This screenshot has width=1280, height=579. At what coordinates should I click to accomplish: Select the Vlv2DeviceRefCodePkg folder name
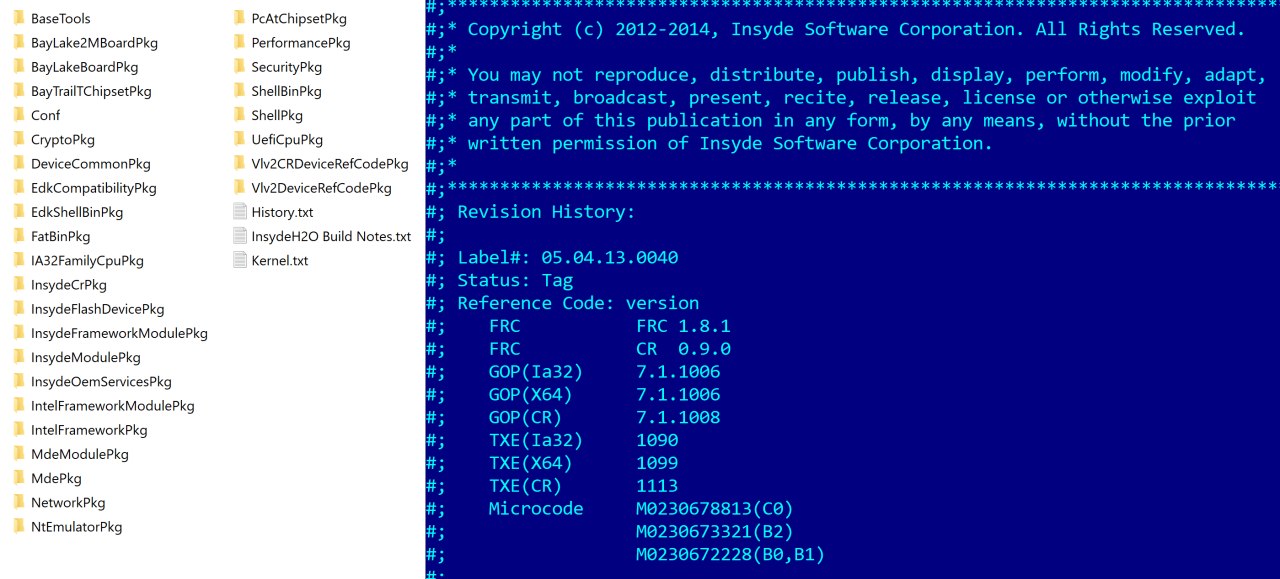click(322, 187)
